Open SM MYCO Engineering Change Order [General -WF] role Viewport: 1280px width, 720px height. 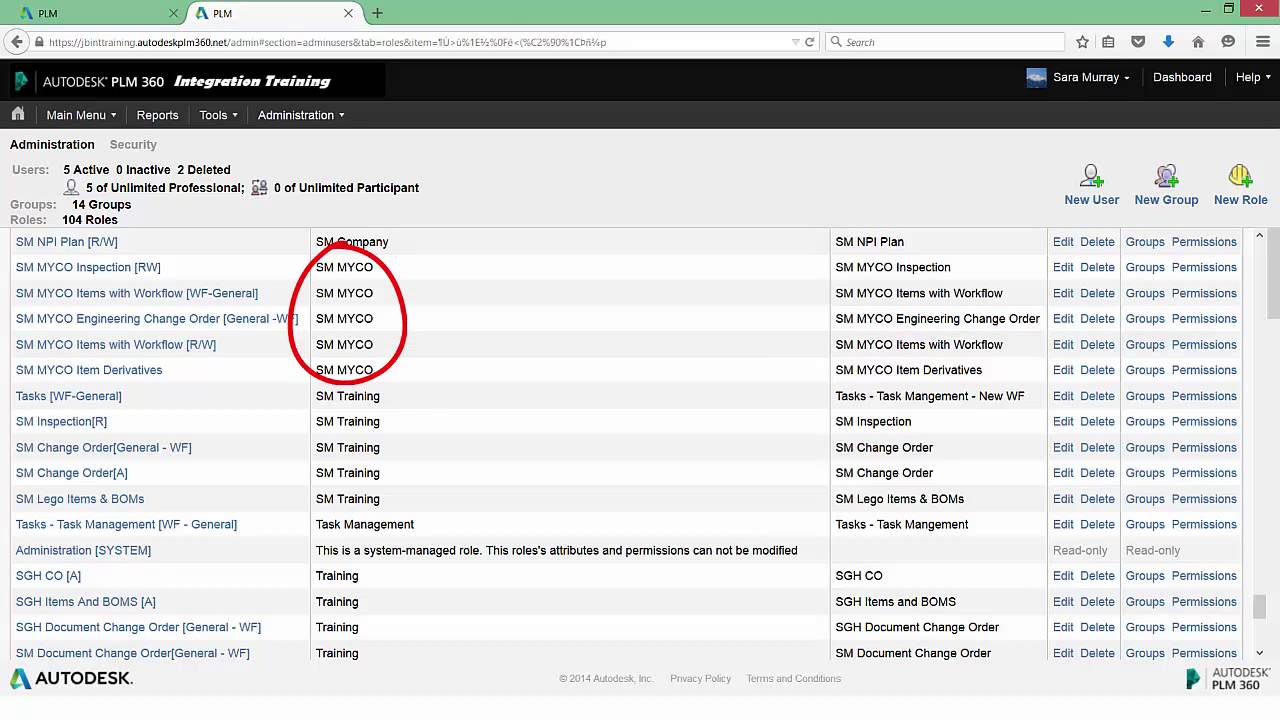pyautogui.click(x=157, y=319)
